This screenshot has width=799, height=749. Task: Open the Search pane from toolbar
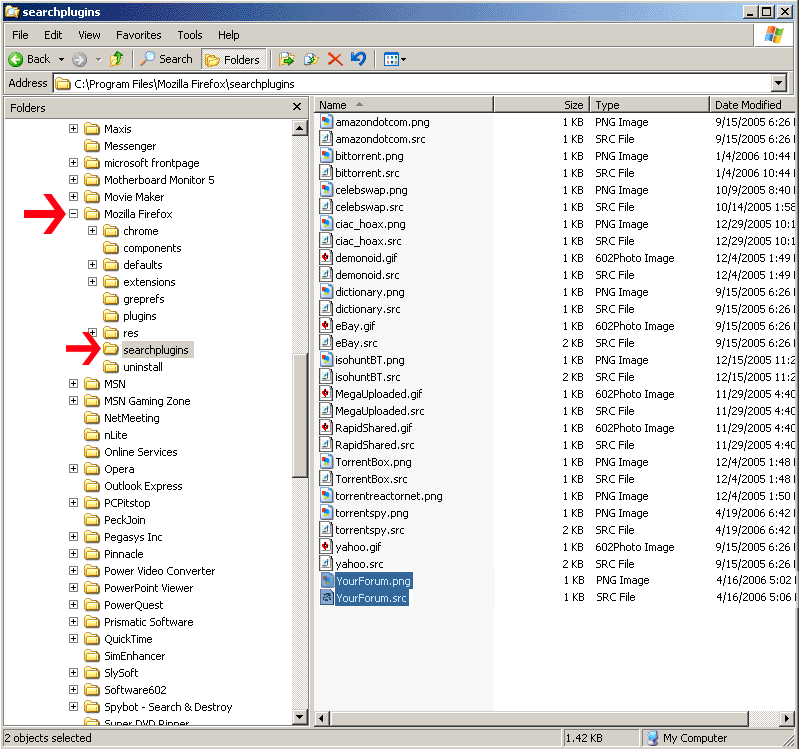tap(166, 60)
